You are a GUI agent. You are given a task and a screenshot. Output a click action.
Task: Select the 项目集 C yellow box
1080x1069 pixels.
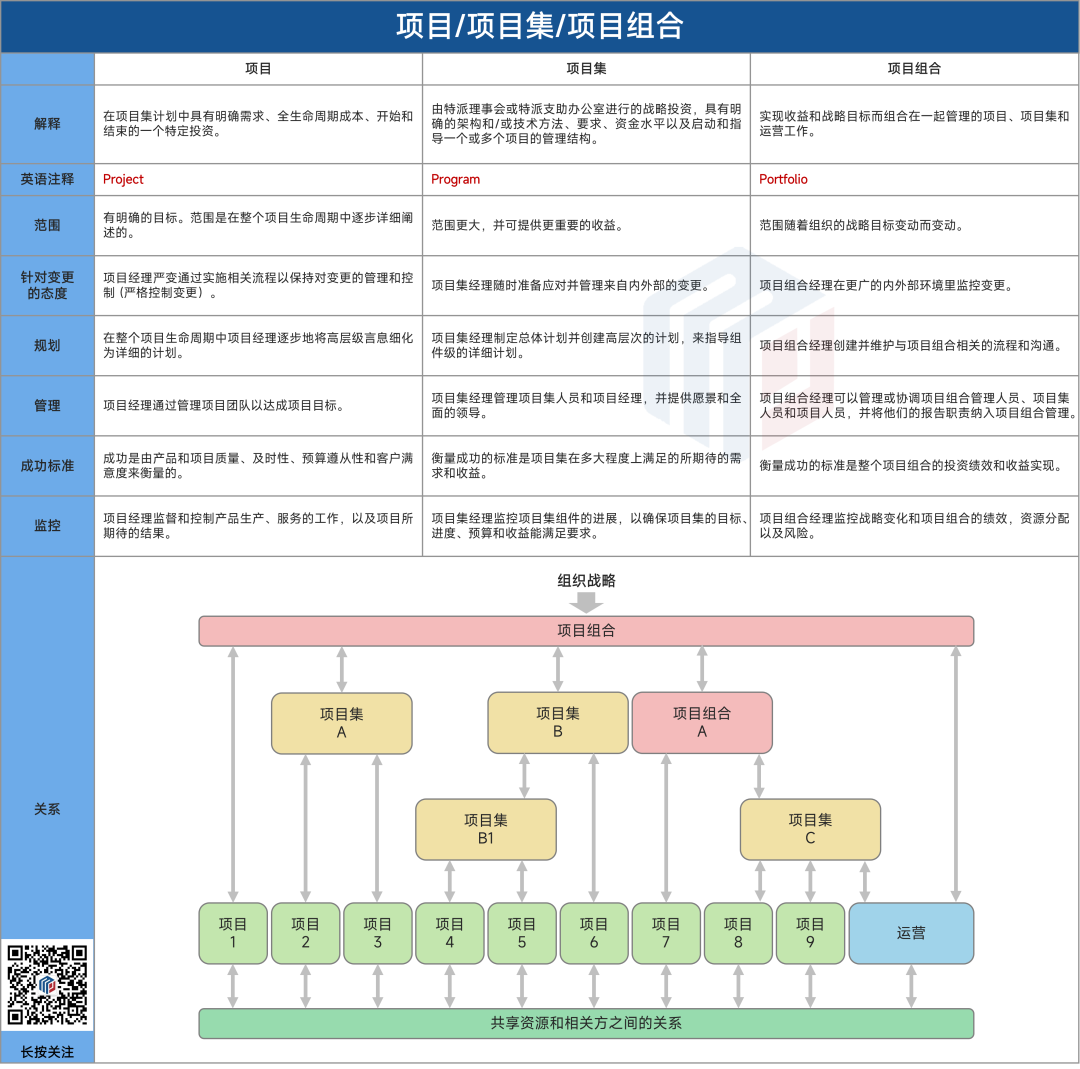pyautogui.click(x=810, y=829)
